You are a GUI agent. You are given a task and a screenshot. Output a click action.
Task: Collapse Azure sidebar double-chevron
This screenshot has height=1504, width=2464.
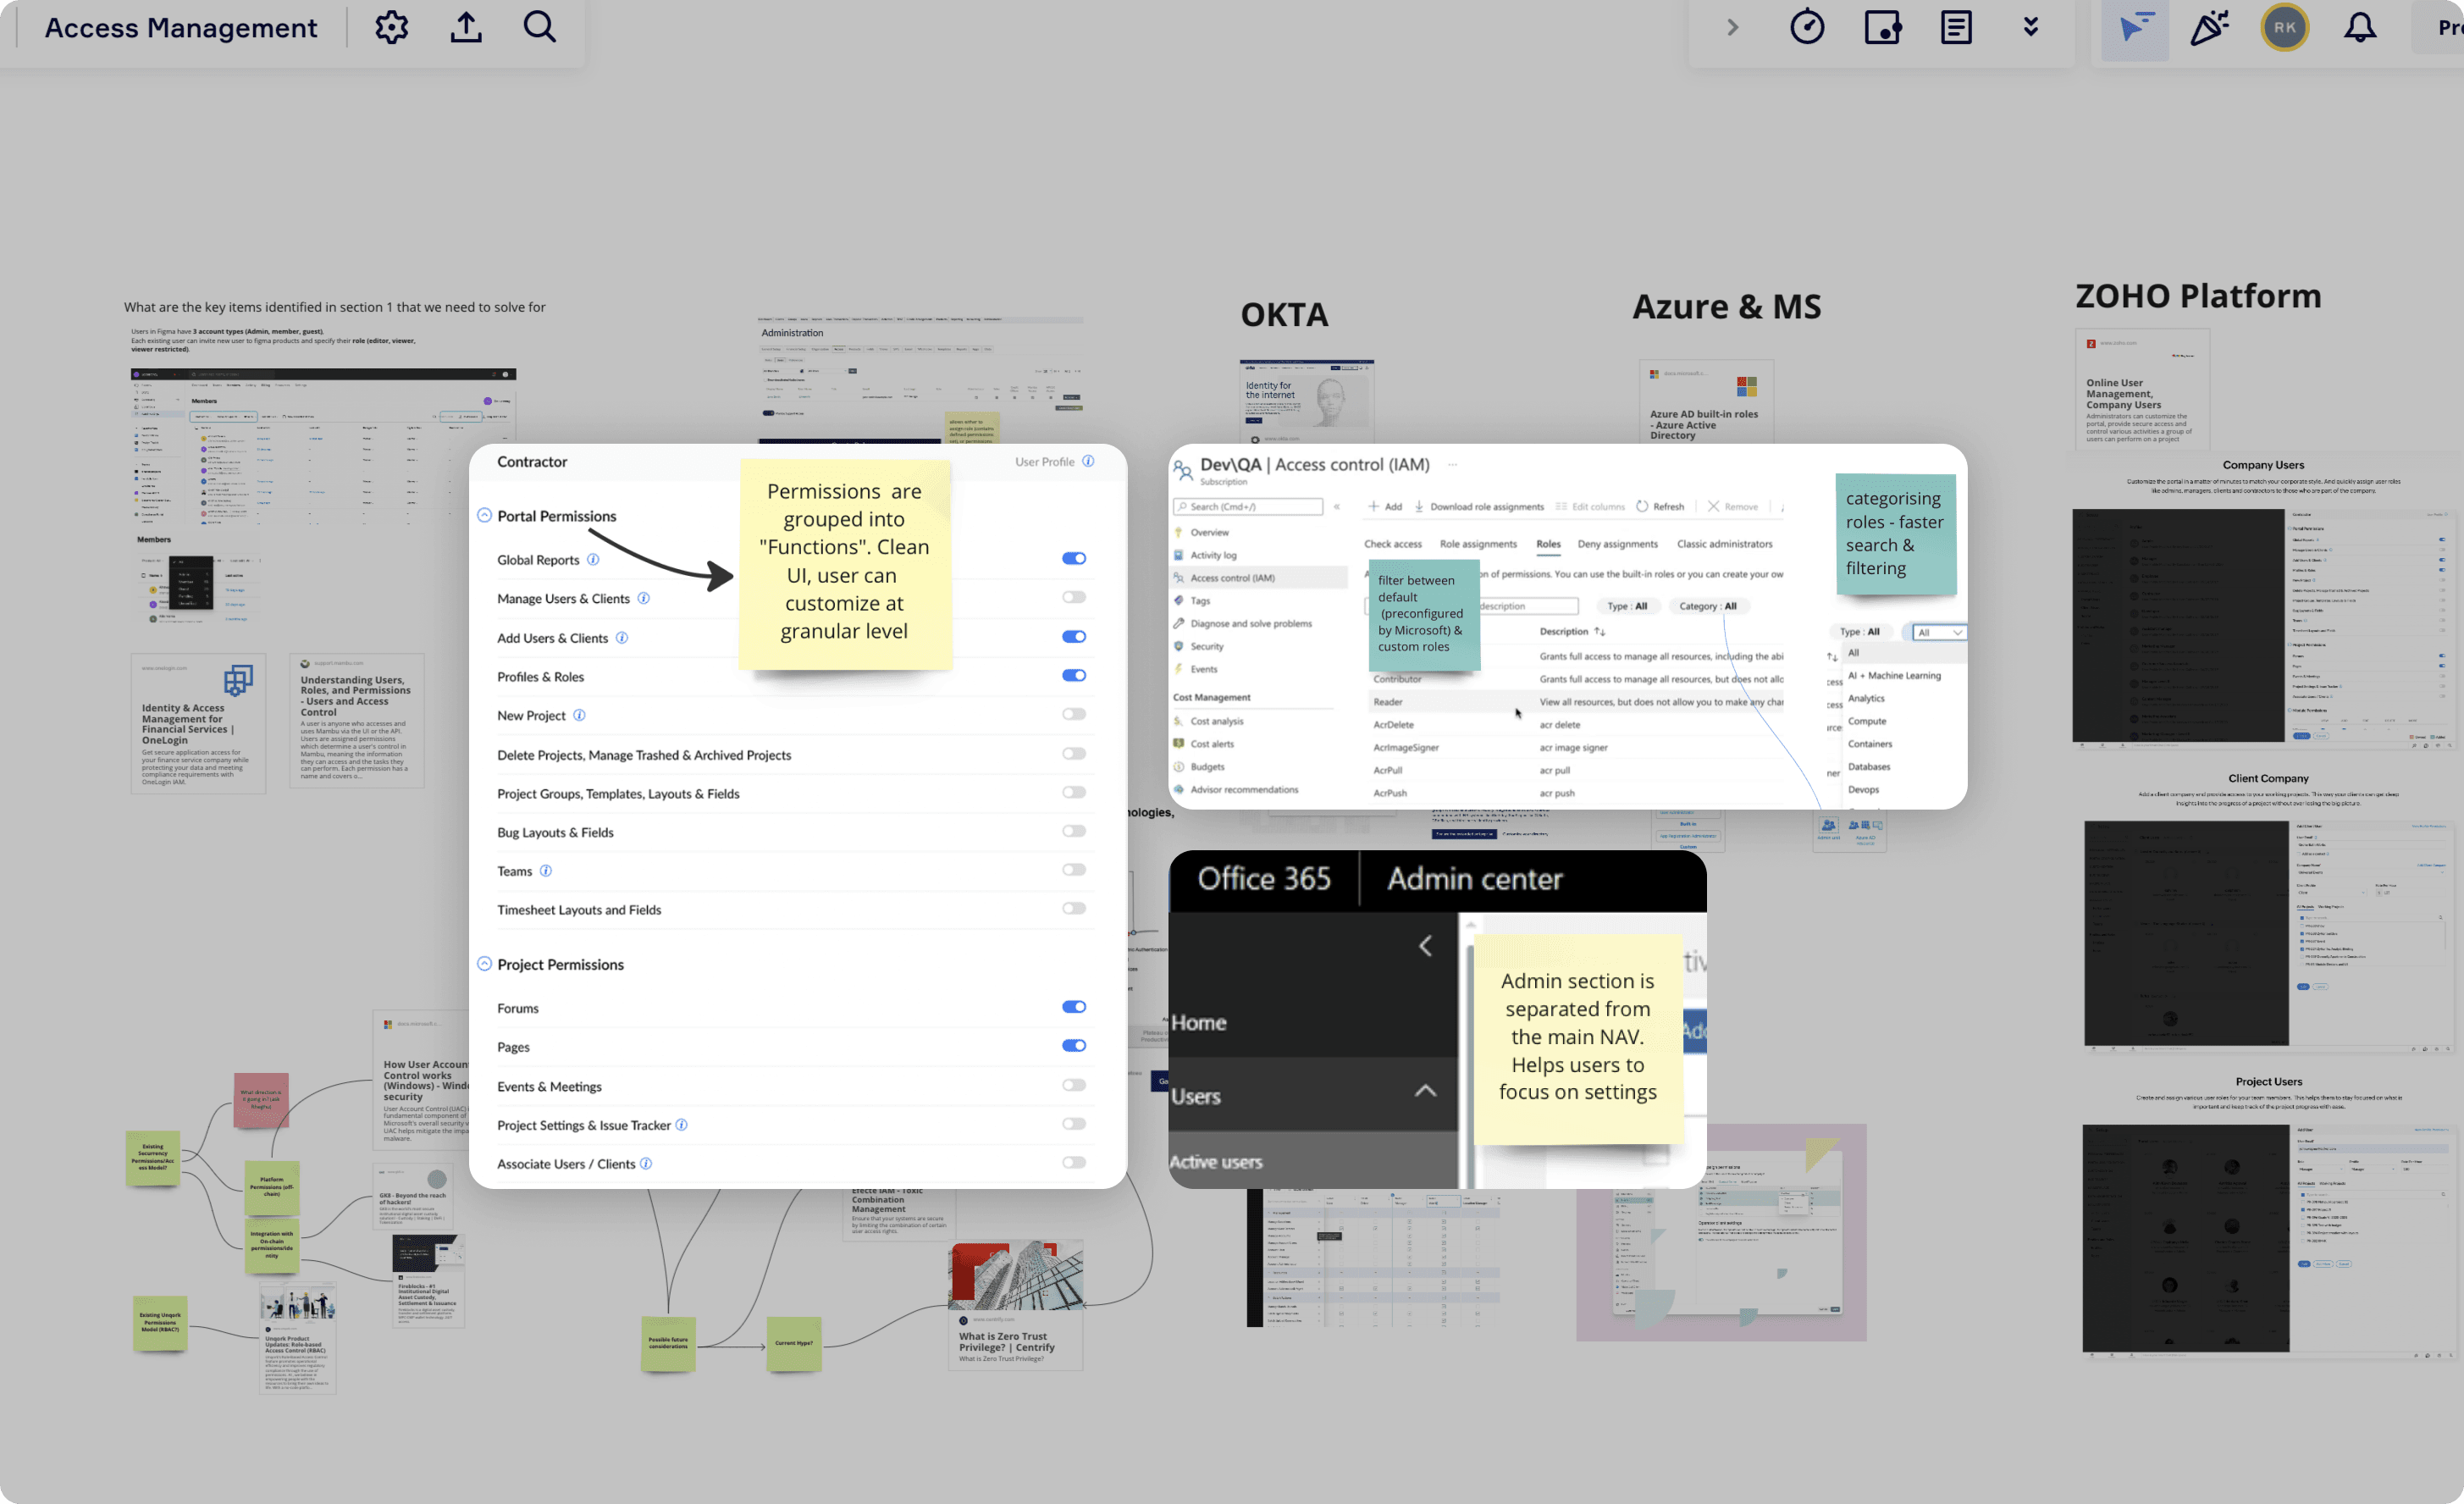[1337, 507]
